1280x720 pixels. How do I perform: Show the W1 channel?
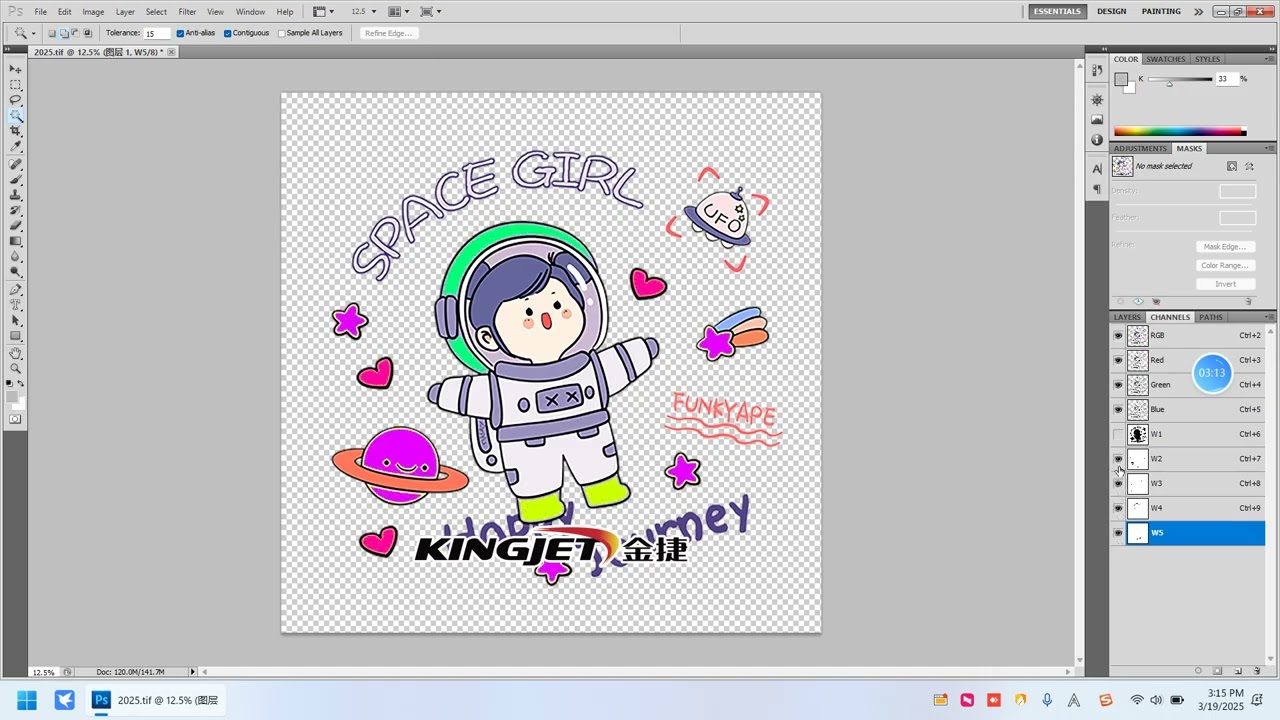coord(1118,434)
